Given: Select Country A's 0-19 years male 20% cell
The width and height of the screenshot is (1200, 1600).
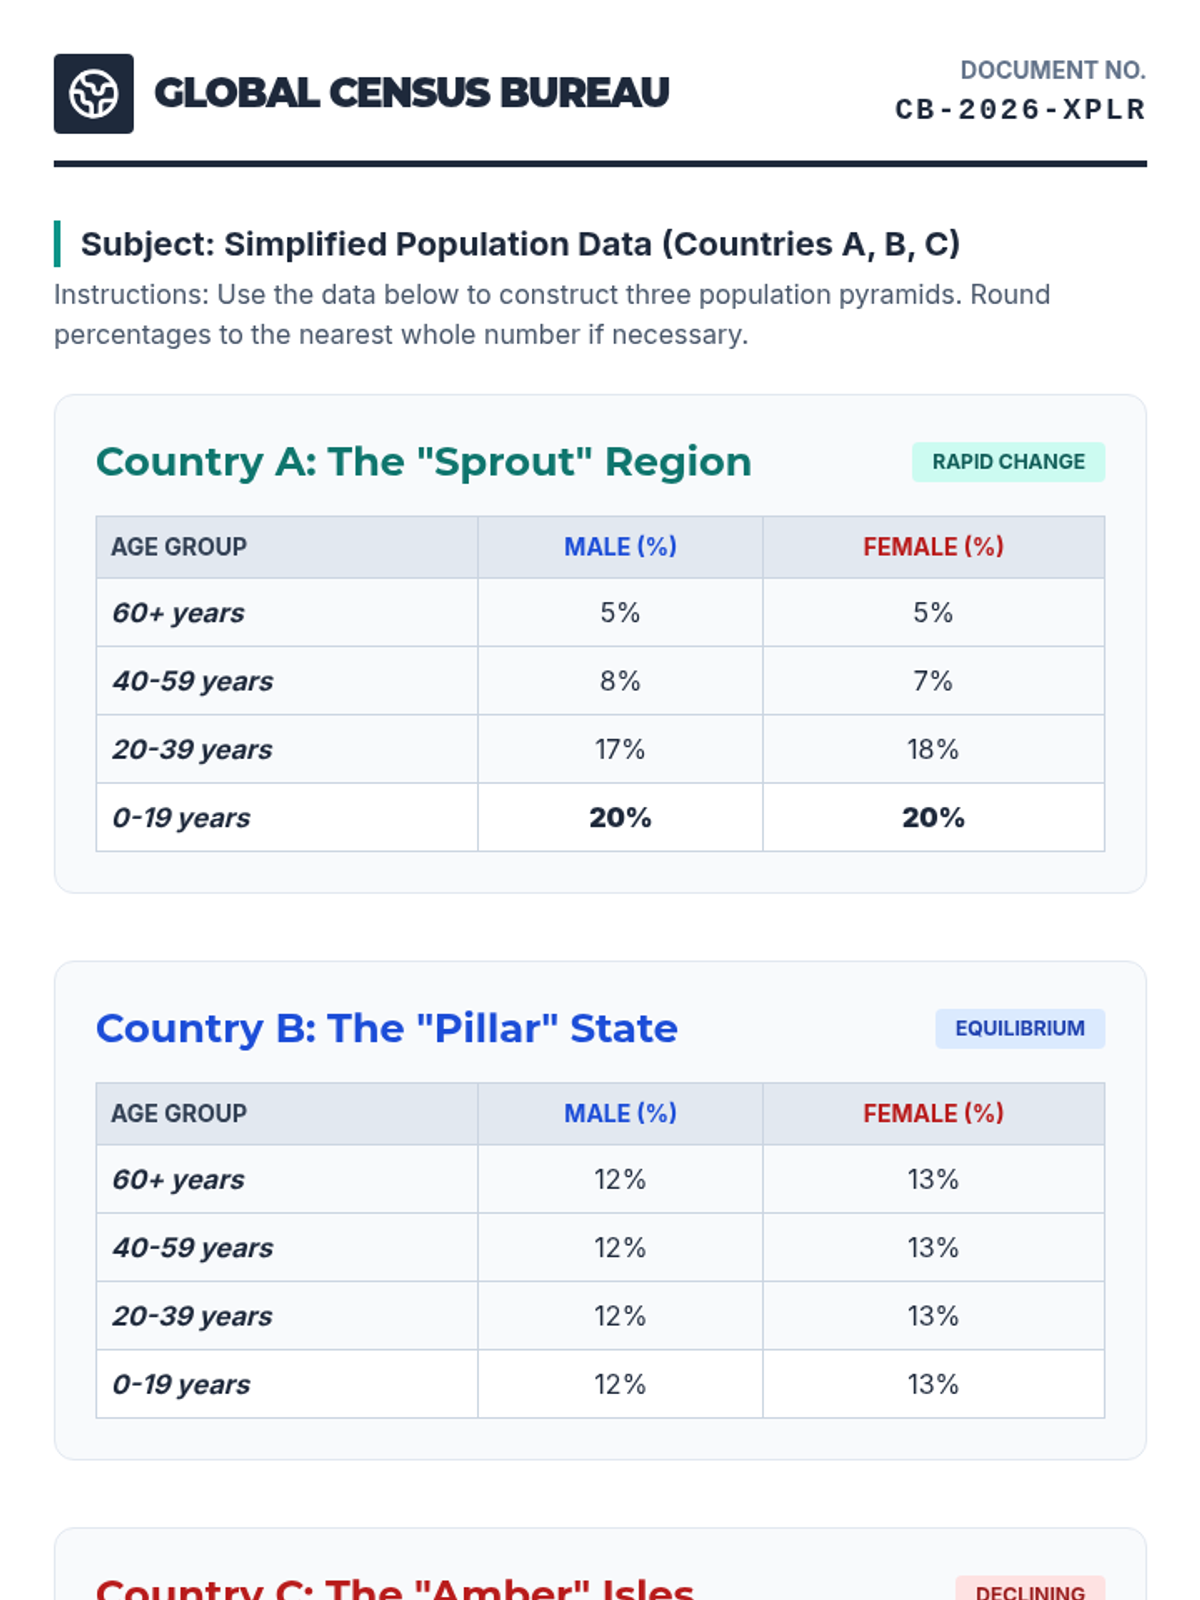Looking at the screenshot, I should (620, 818).
